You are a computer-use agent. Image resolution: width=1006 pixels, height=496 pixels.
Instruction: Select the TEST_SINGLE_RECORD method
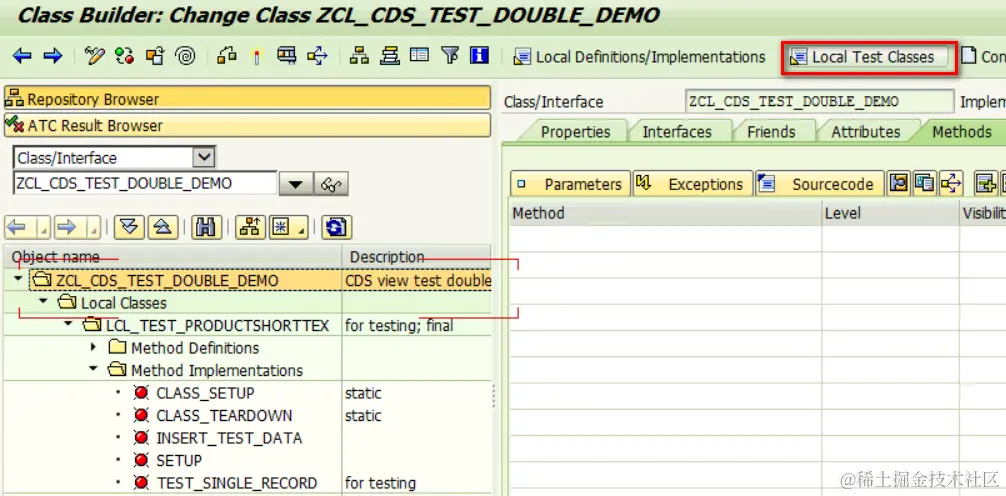click(x=236, y=483)
